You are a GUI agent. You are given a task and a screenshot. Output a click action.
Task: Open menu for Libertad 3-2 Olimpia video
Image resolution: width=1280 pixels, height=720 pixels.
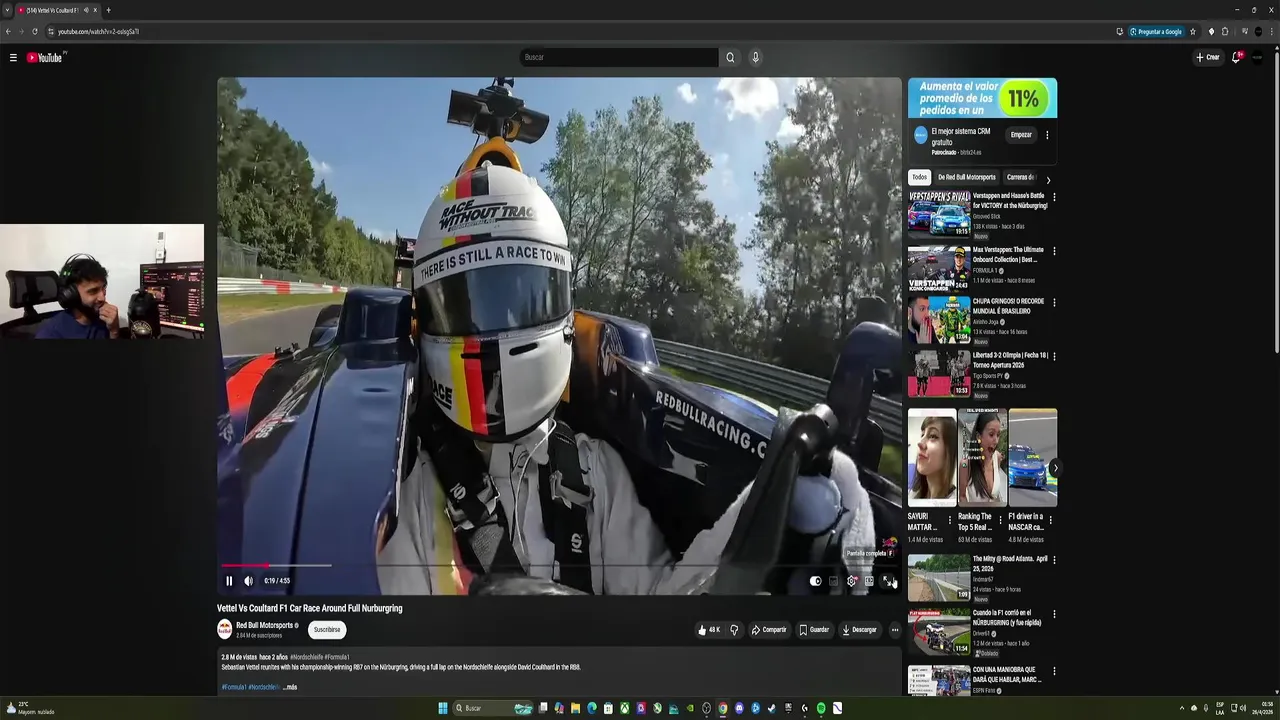coord(1054,357)
